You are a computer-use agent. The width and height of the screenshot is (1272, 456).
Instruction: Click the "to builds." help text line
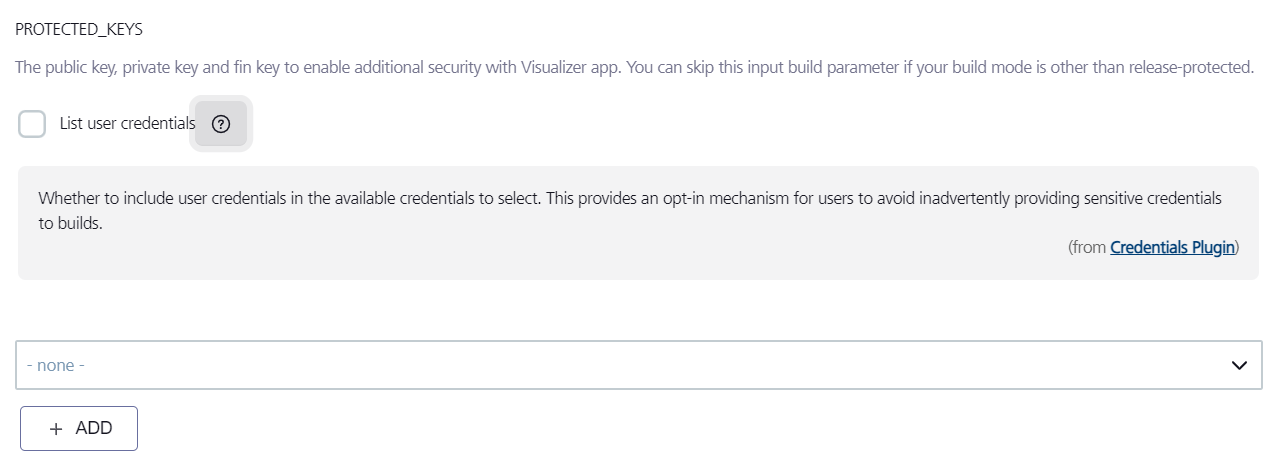(71, 224)
